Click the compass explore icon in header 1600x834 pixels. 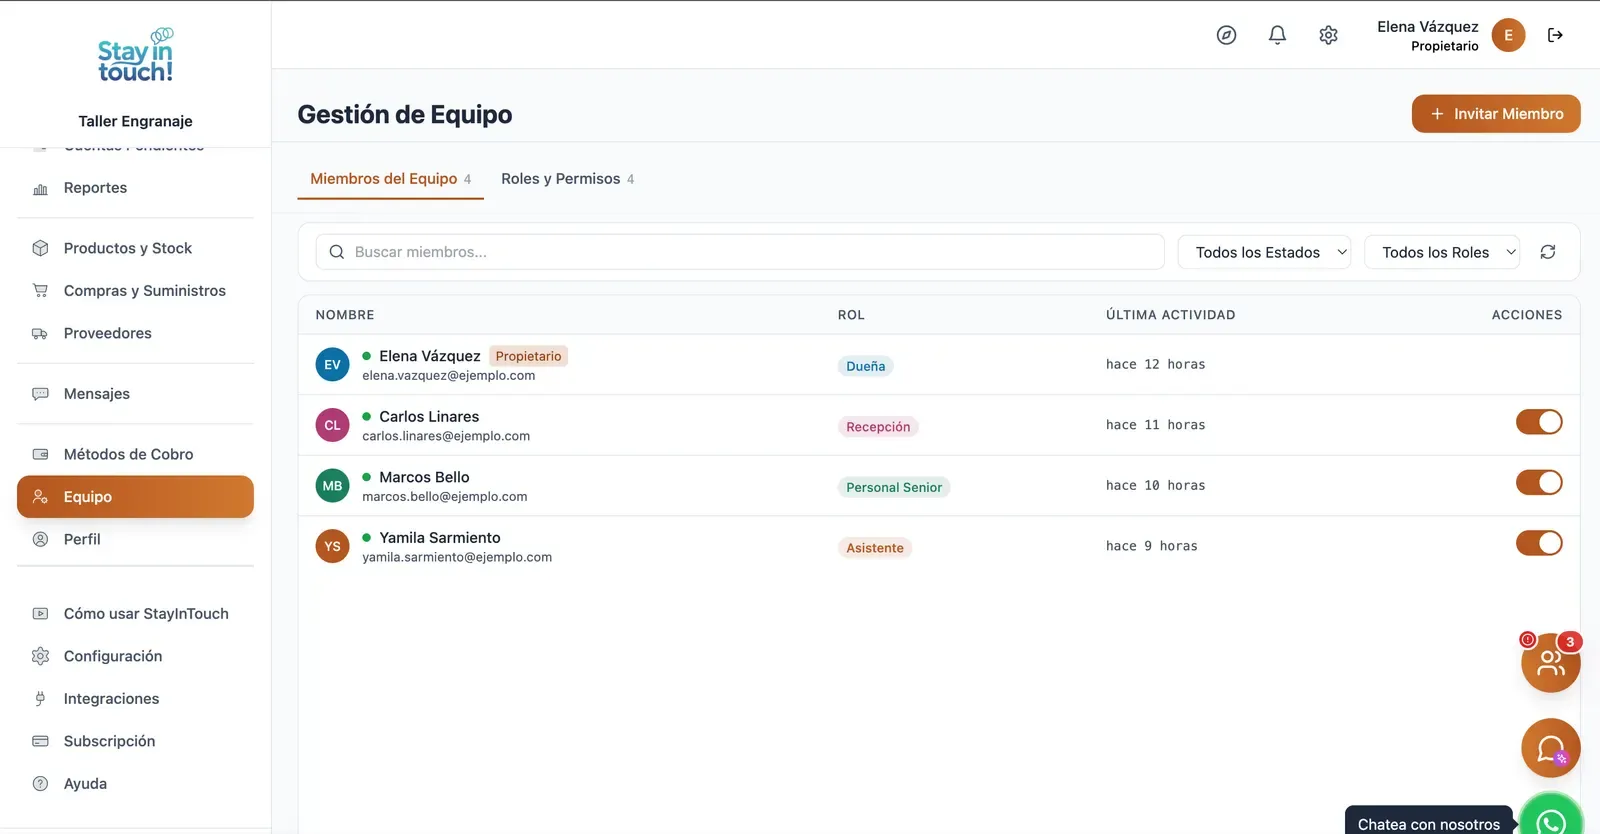[x=1226, y=35]
